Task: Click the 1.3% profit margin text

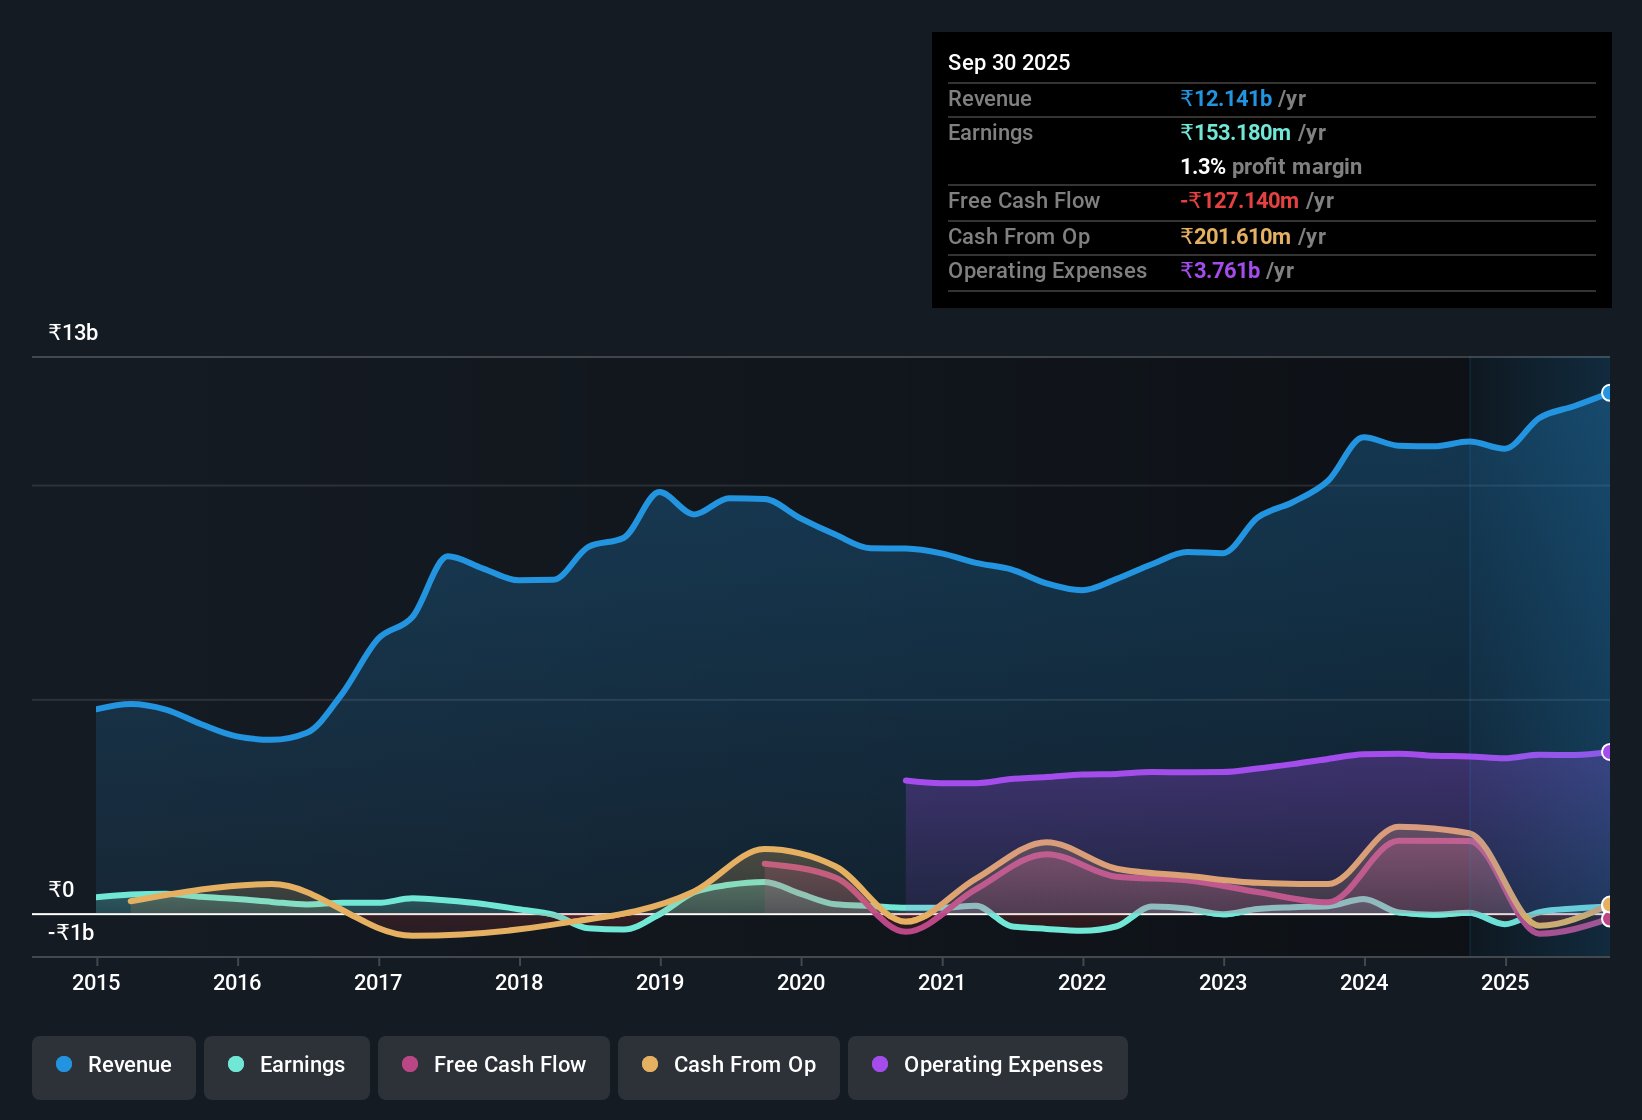Action: (x=1270, y=167)
